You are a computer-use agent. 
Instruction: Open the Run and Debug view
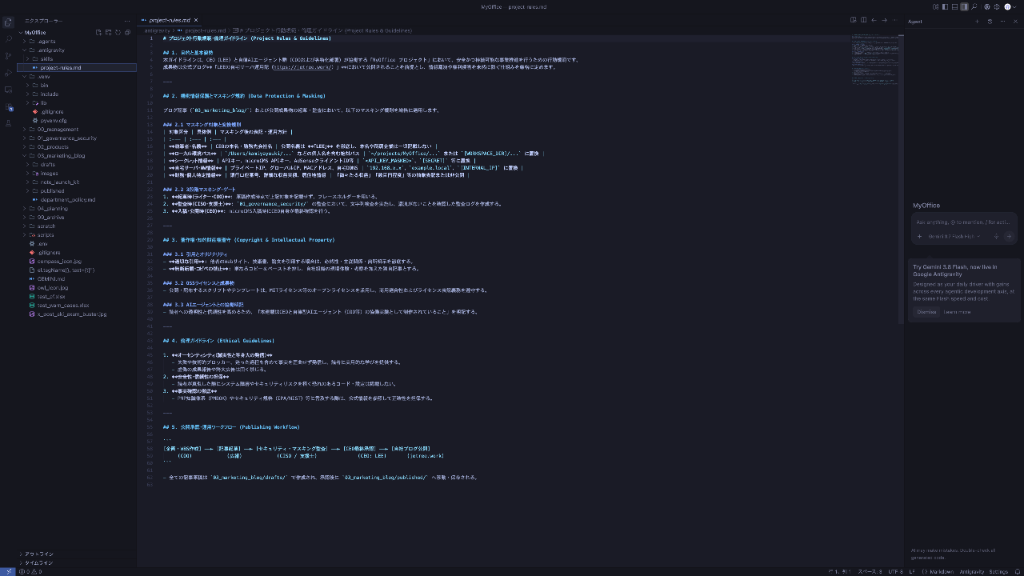pos(8,73)
